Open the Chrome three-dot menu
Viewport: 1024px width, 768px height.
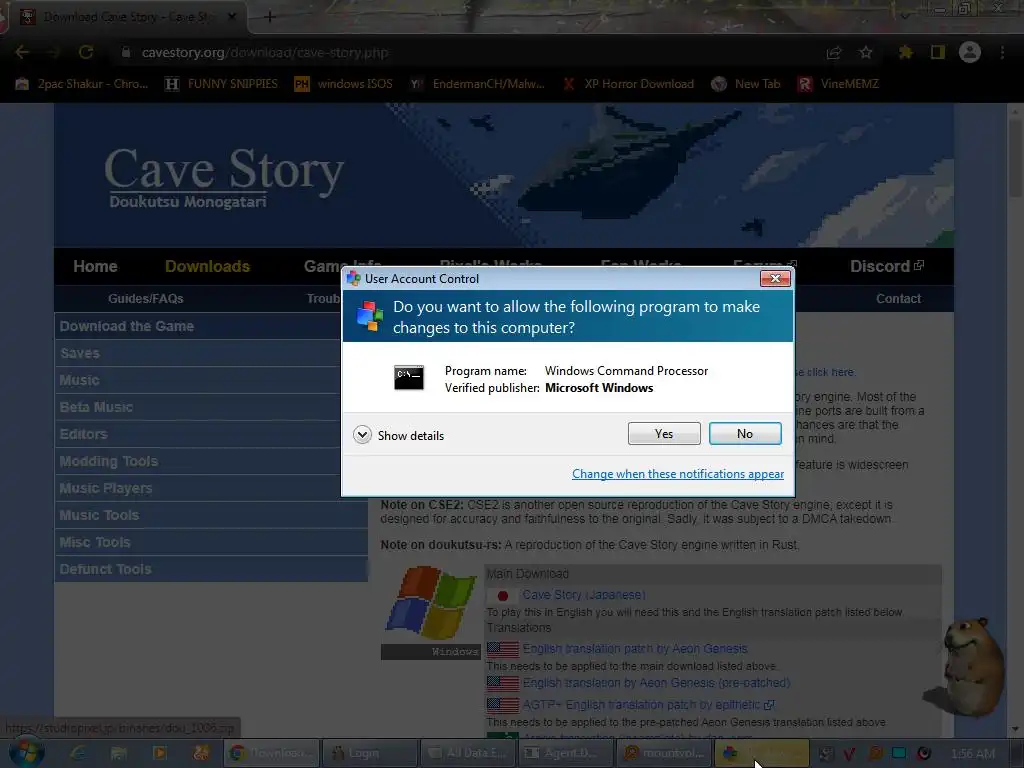1002,52
